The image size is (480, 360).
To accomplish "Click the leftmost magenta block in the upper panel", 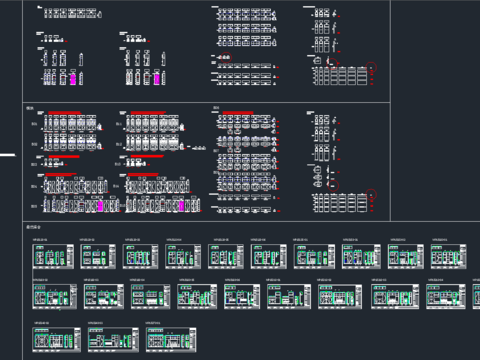I will [73, 79].
